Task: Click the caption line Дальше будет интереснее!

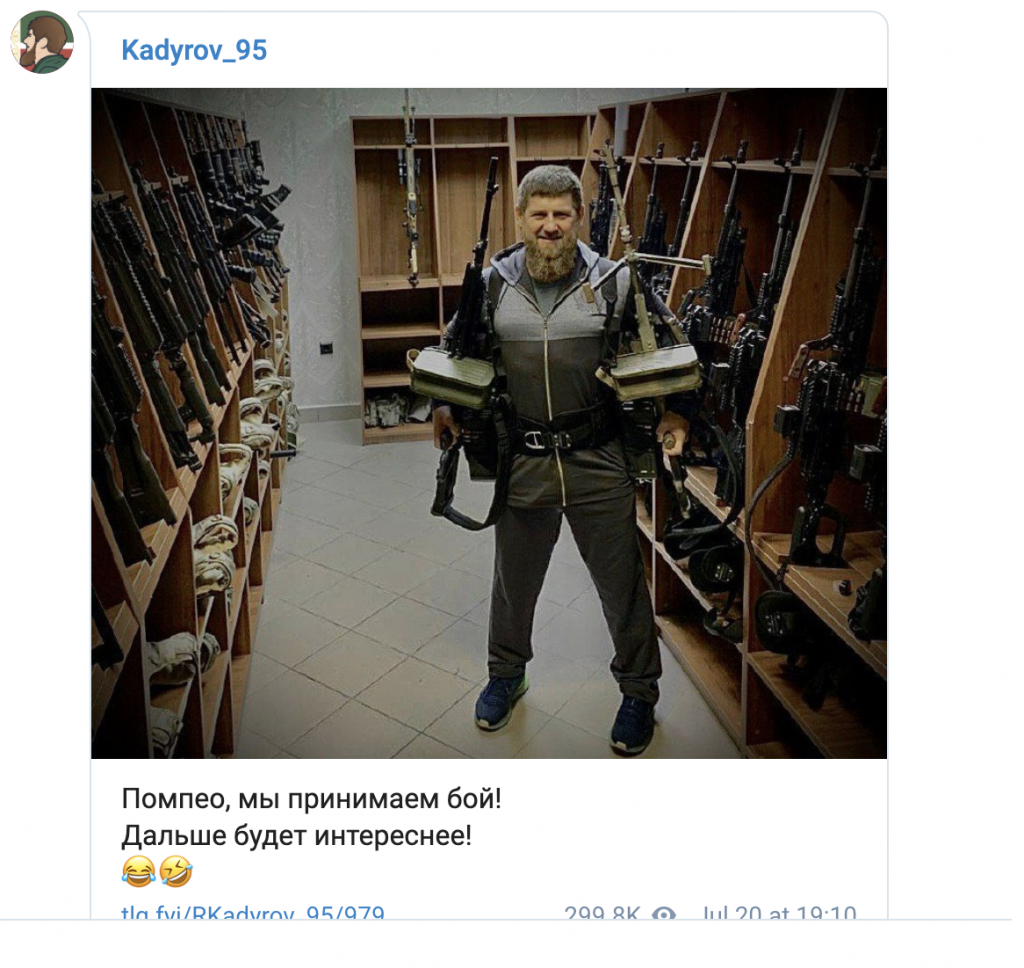Action: coord(296,835)
